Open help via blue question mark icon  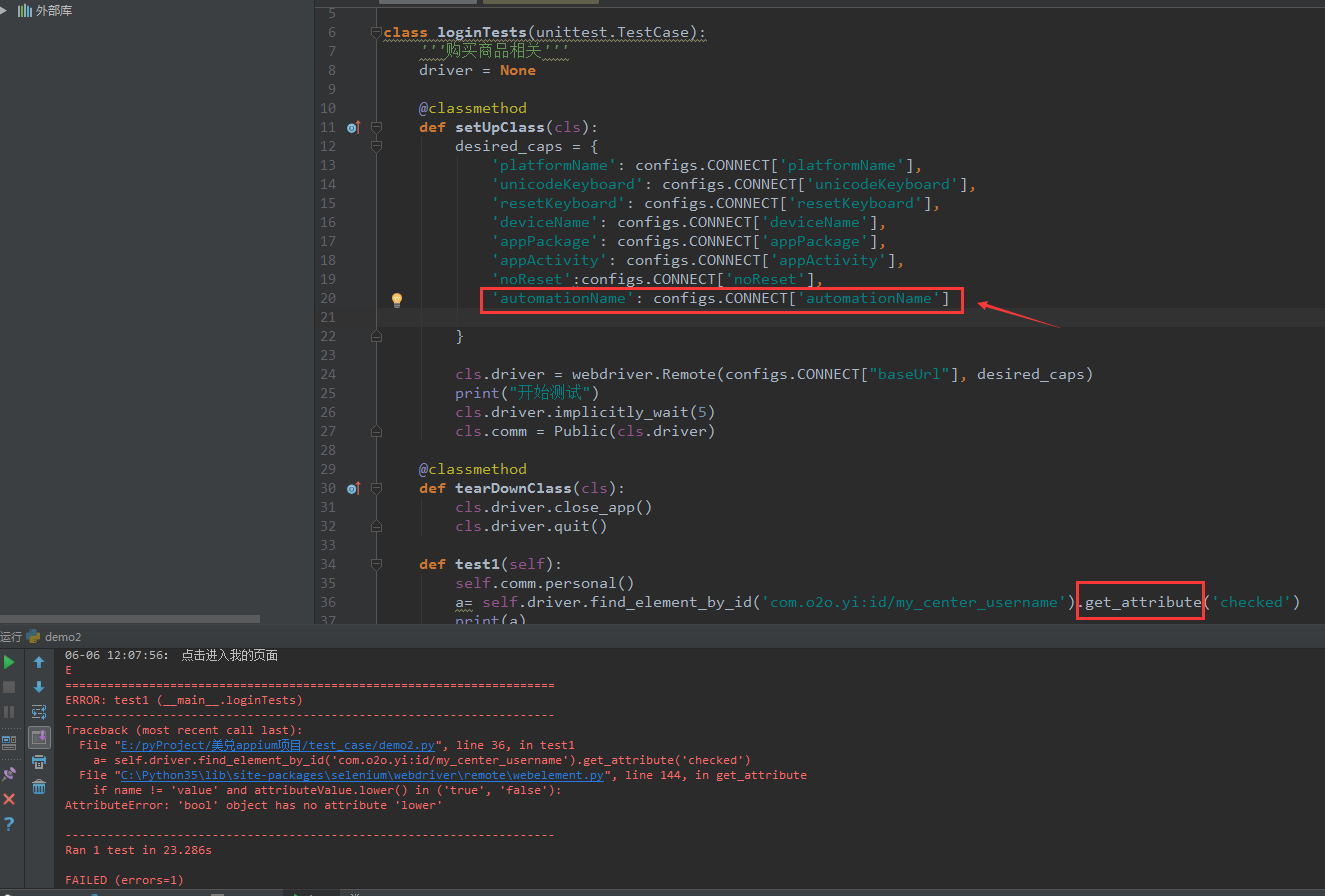9,824
